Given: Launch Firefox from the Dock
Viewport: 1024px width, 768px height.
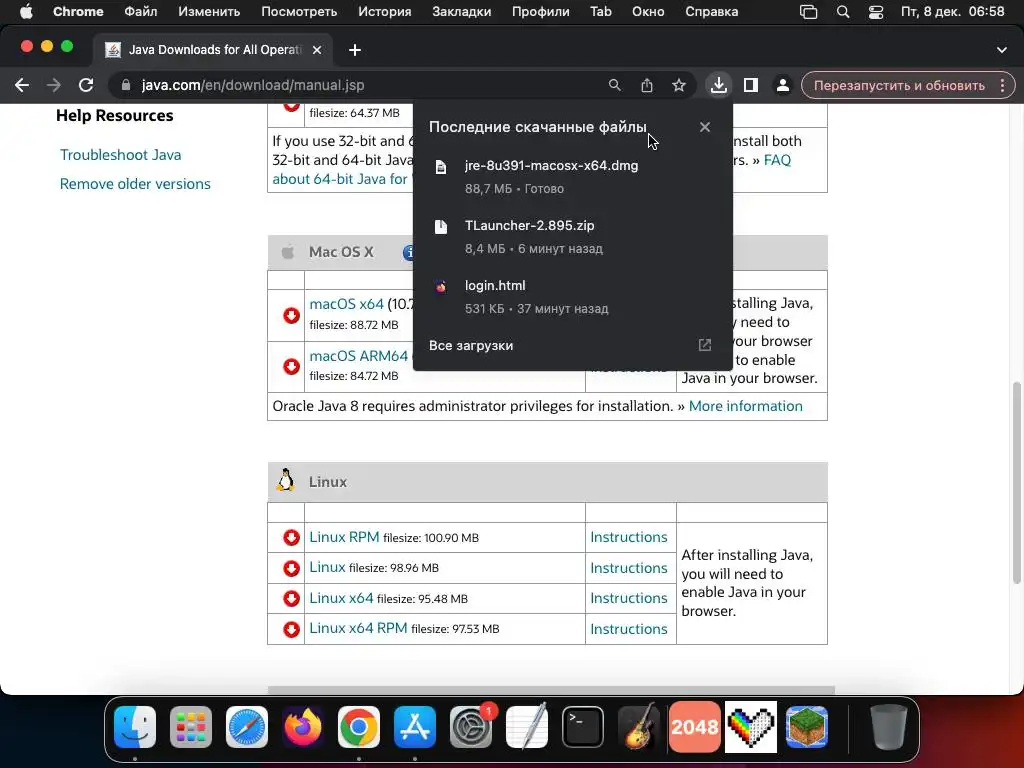Looking at the screenshot, I should pyautogui.click(x=303, y=727).
